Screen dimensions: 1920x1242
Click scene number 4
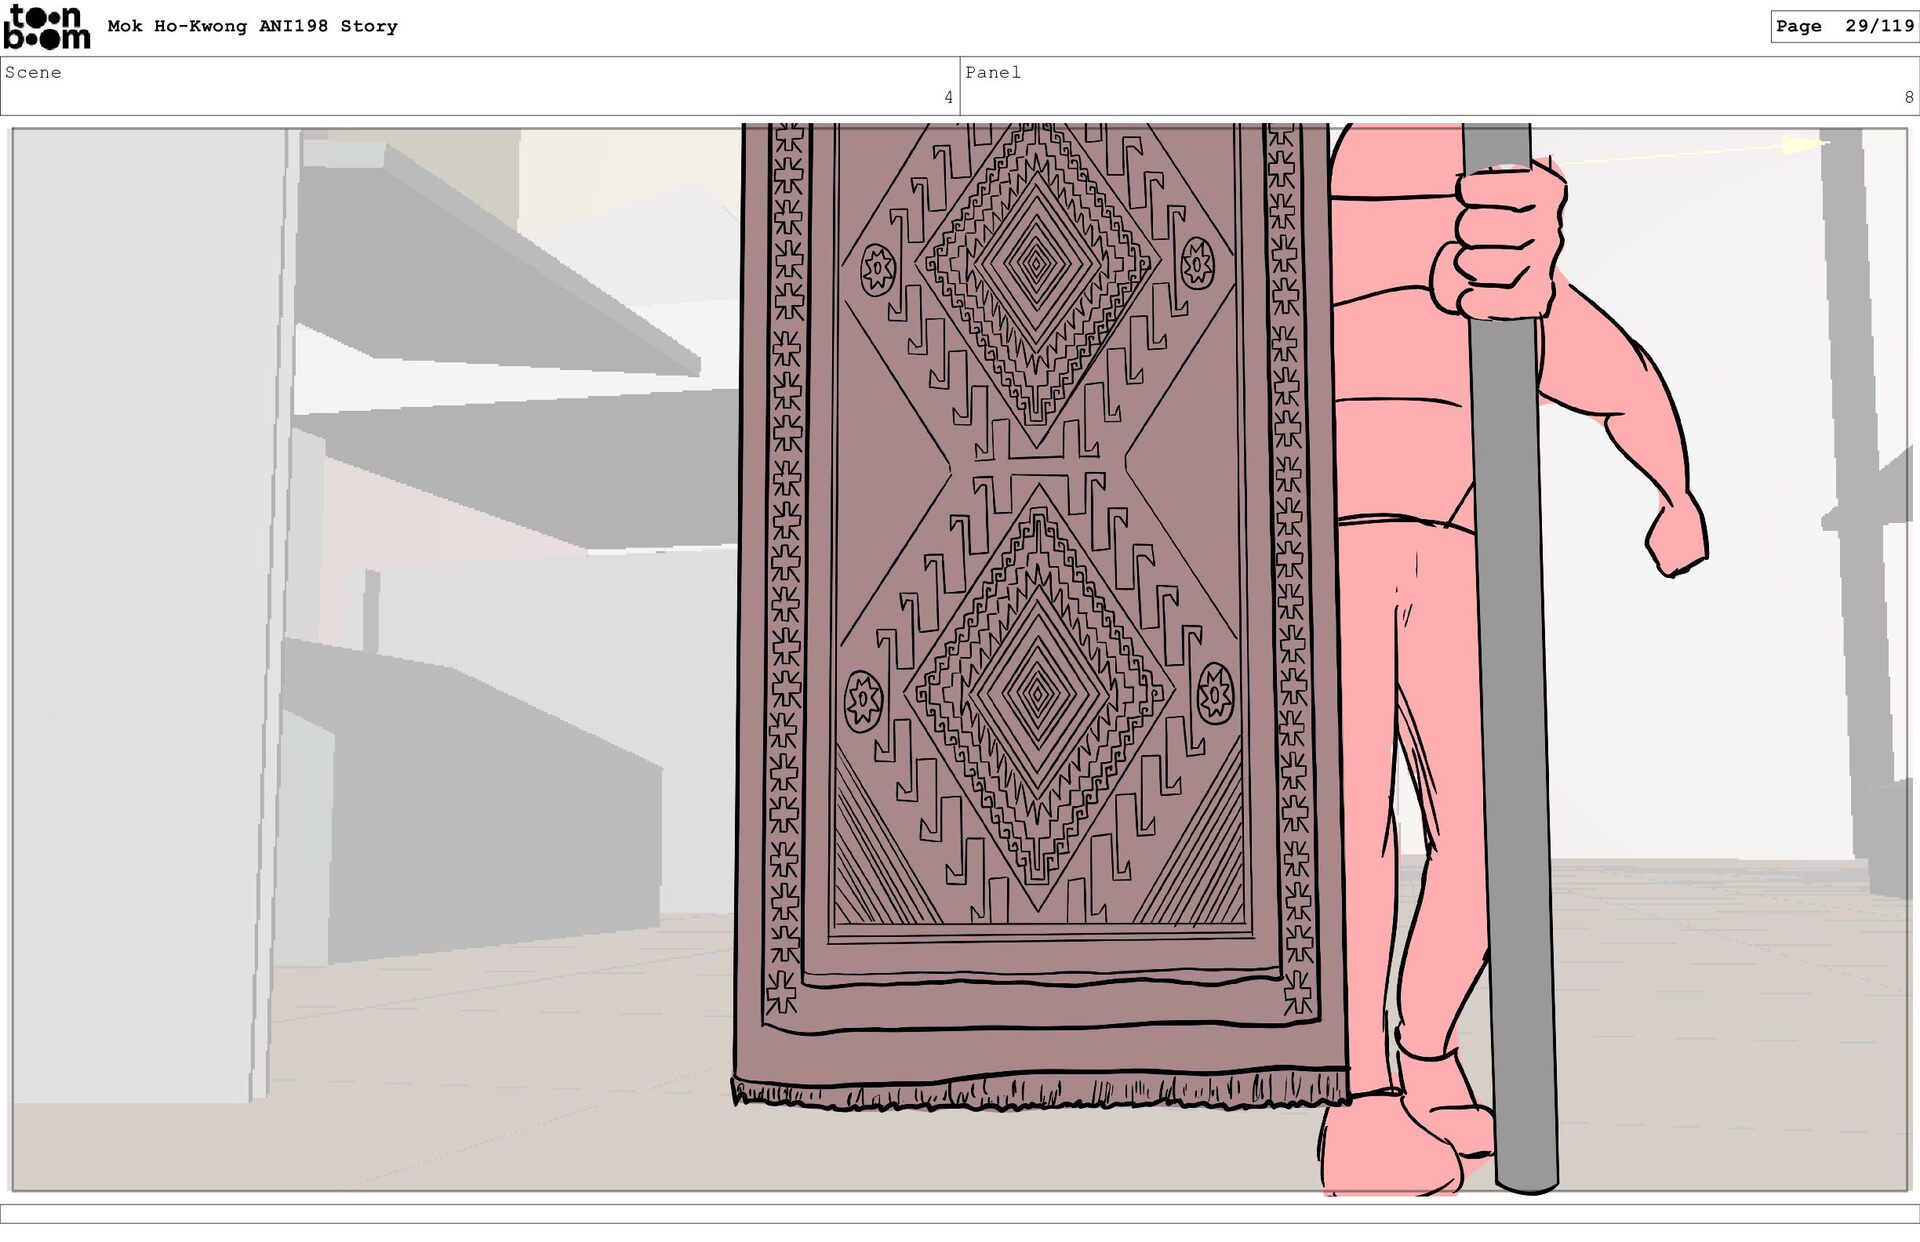point(948,98)
